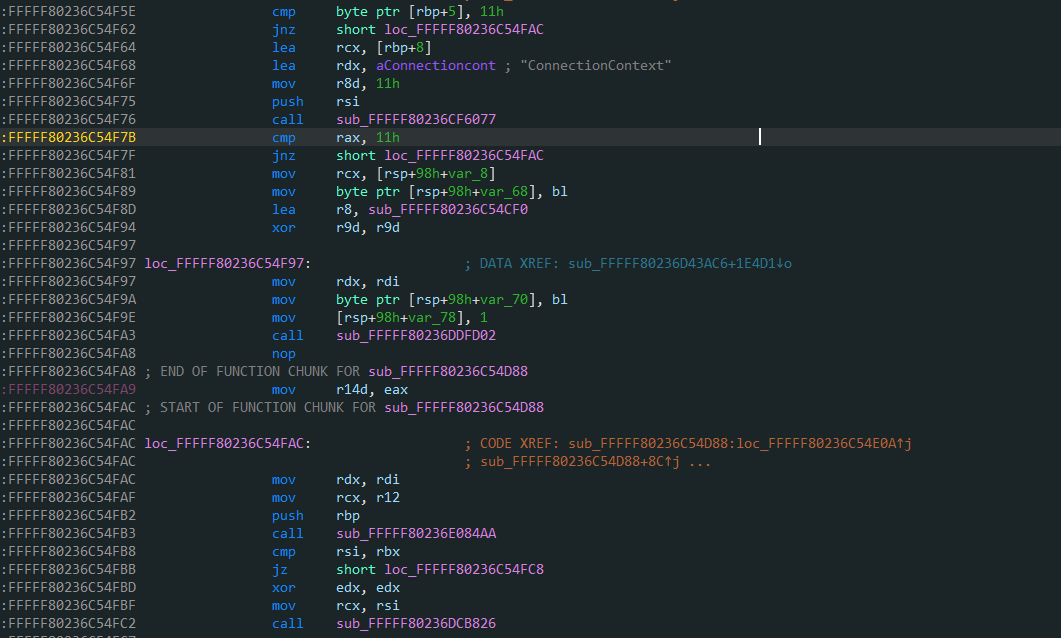Click call target sub_FFFFF80236DDFD02

(416, 335)
